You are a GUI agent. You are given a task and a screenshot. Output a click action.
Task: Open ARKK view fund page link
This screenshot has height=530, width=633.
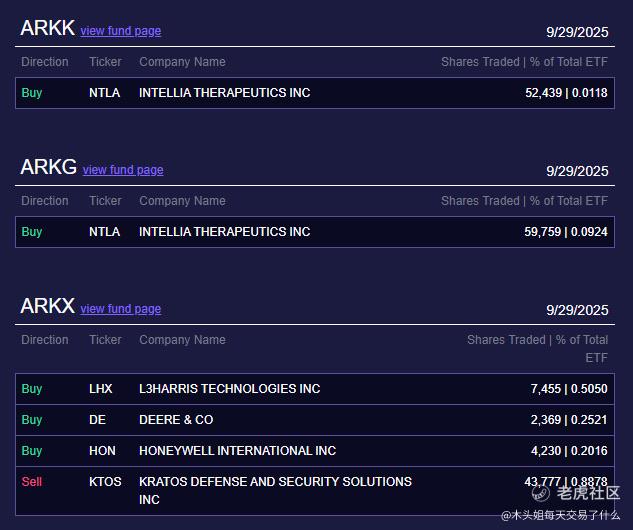click(120, 31)
